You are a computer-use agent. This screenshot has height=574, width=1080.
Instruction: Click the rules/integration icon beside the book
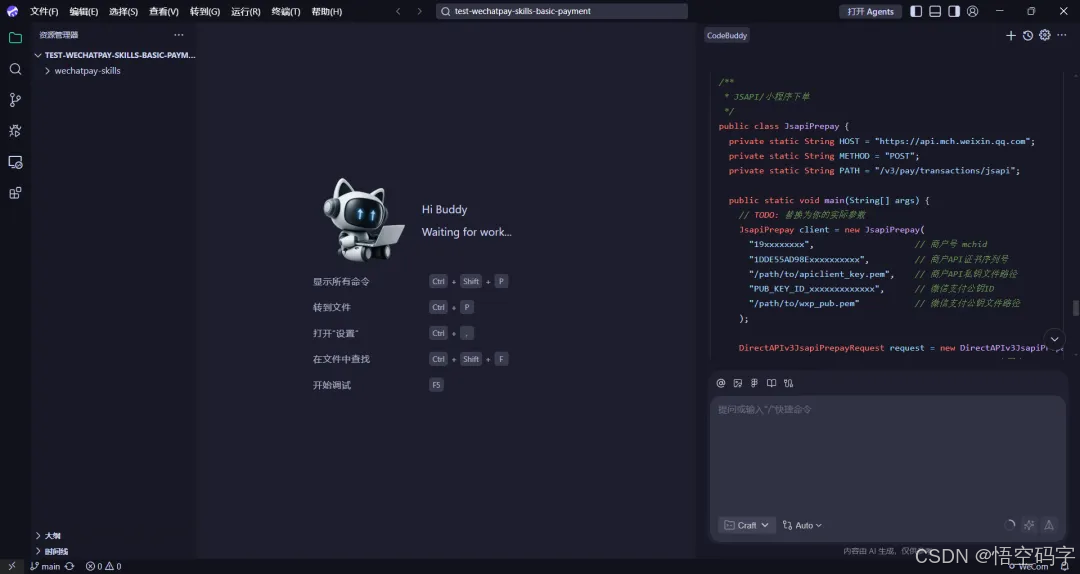tap(789, 383)
